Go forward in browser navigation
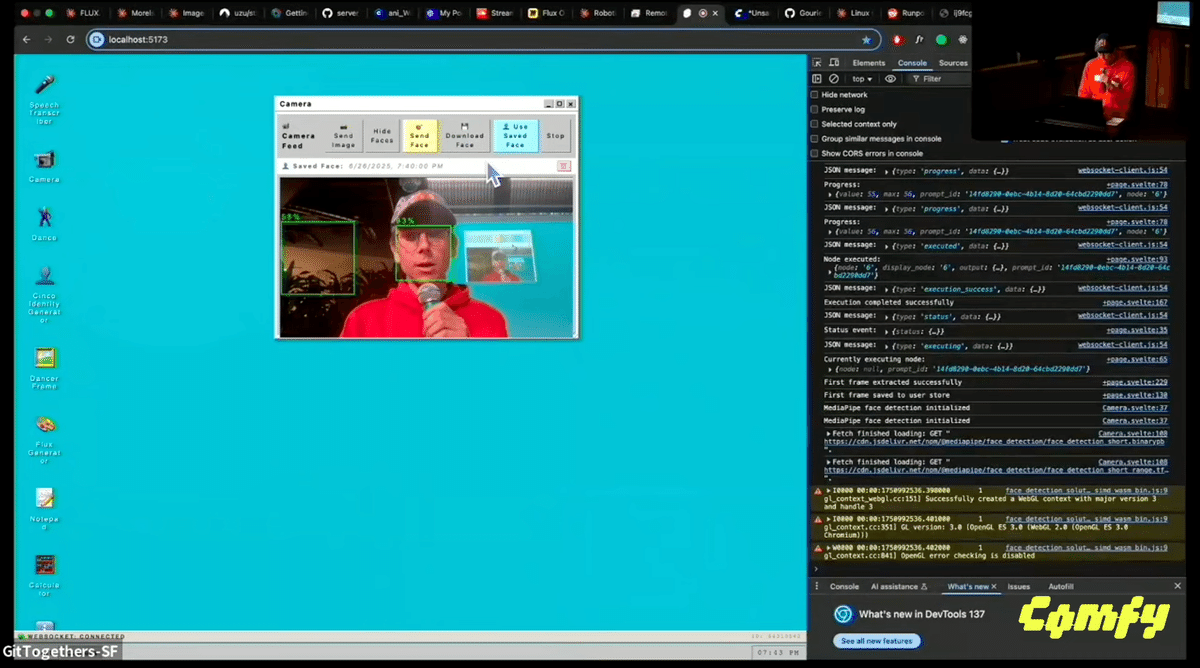Screen dimensions: 1200x668 47,40
